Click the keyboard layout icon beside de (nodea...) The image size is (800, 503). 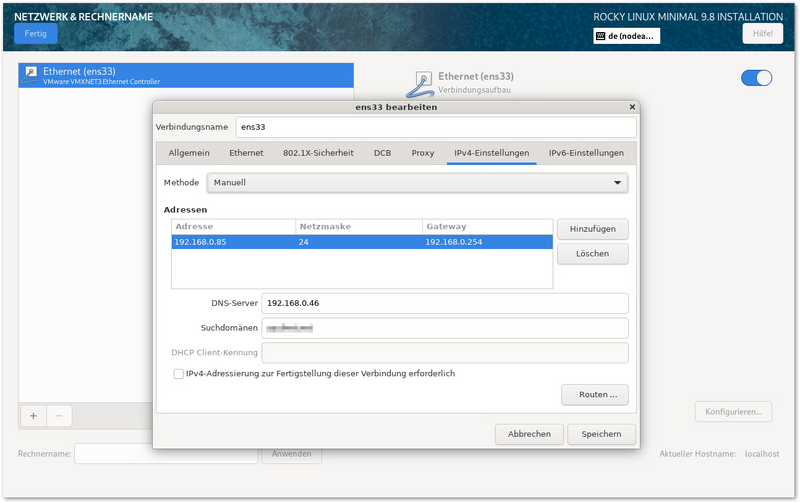(601, 36)
